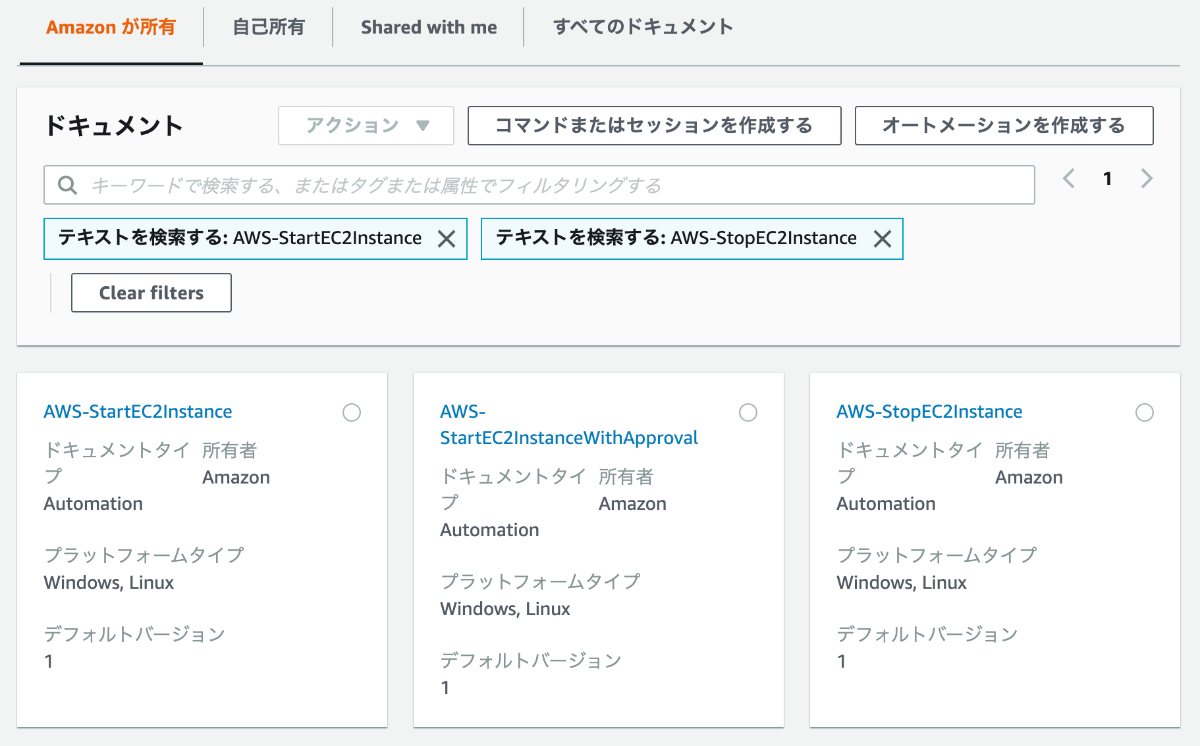Switch to すべてのドキュメント tab

(x=643, y=27)
